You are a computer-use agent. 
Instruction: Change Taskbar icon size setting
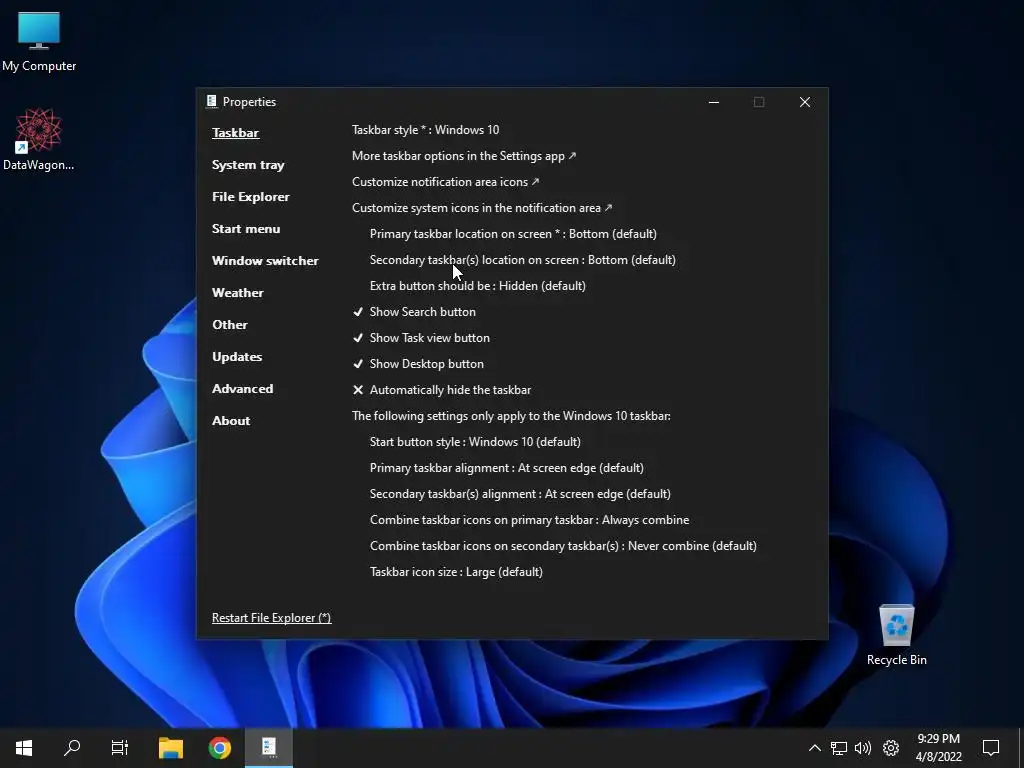(x=456, y=572)
